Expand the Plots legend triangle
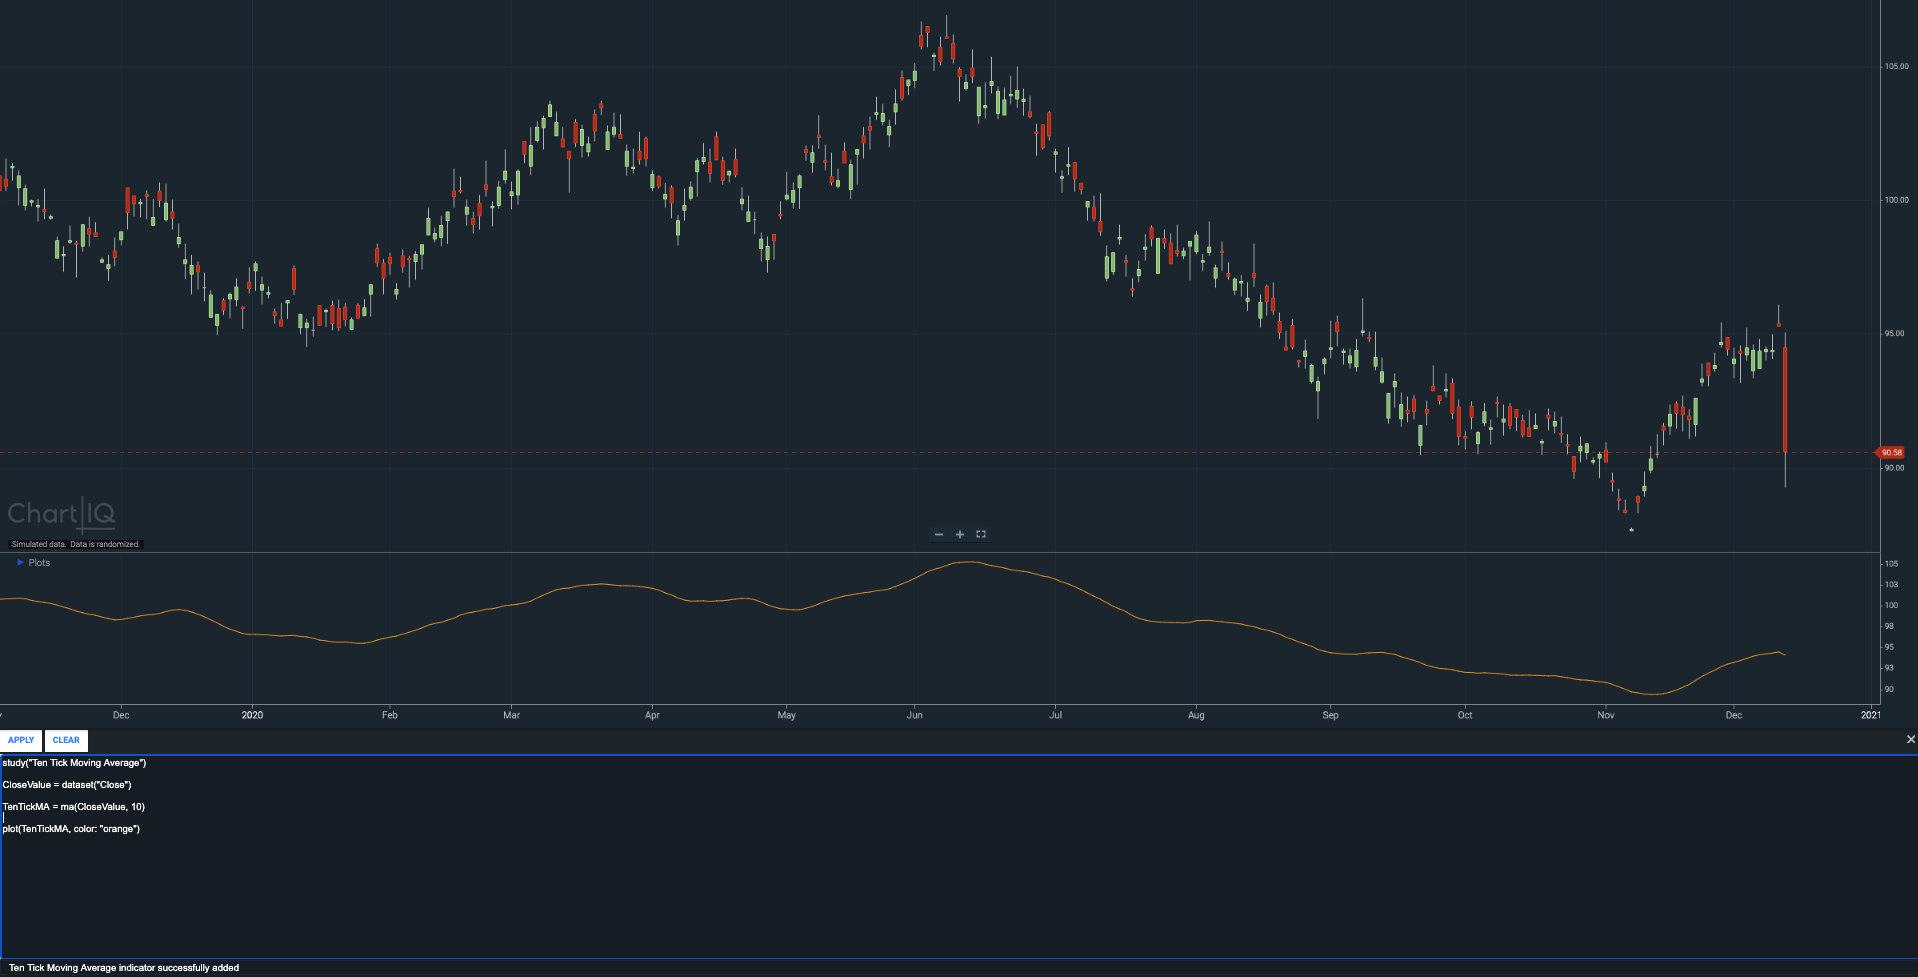The height and width of the screenshot is (977, 1918). [20, 563]
